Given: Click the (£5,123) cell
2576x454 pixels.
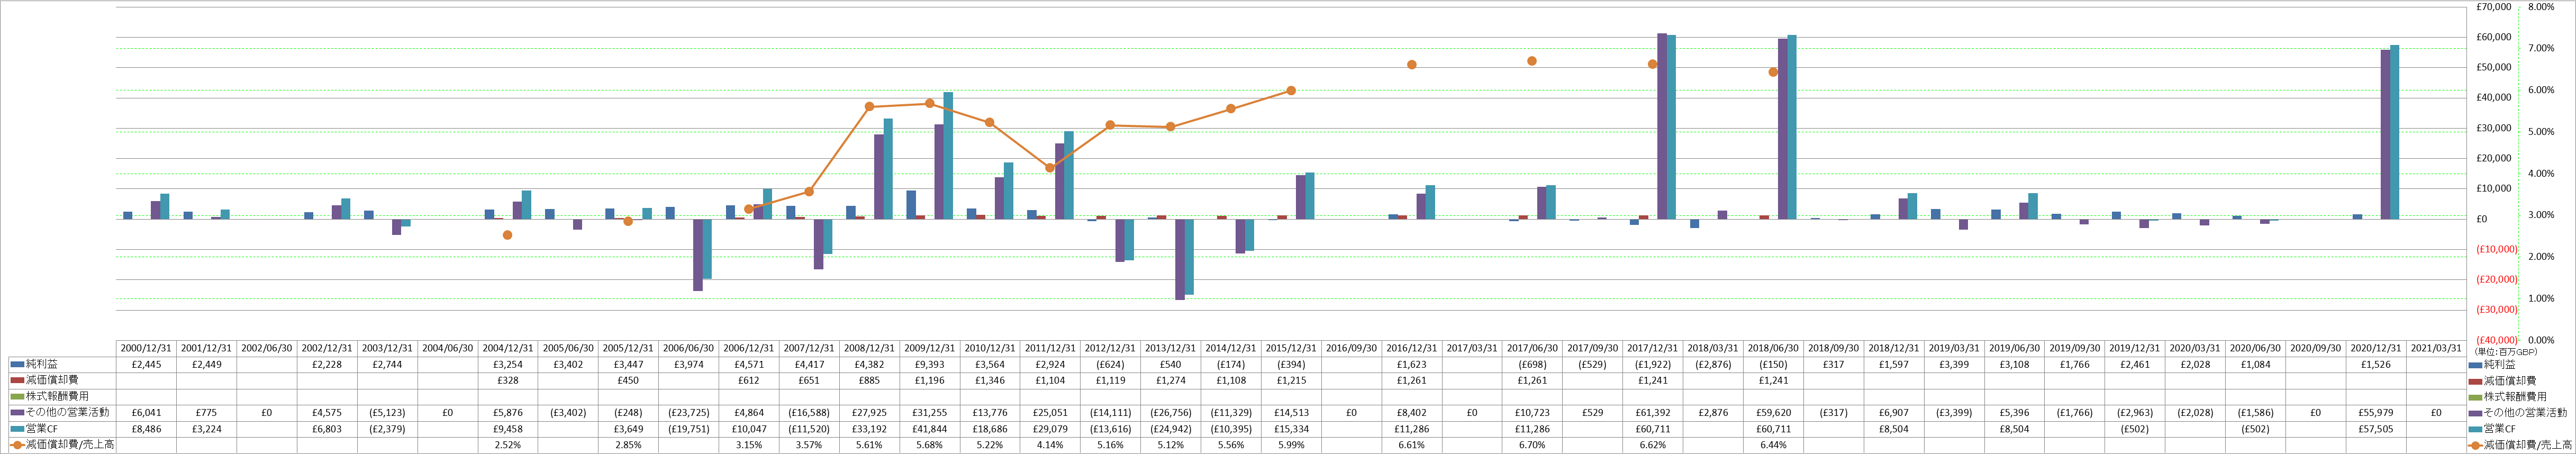Looking at the screenshot, I should [387, 413].
